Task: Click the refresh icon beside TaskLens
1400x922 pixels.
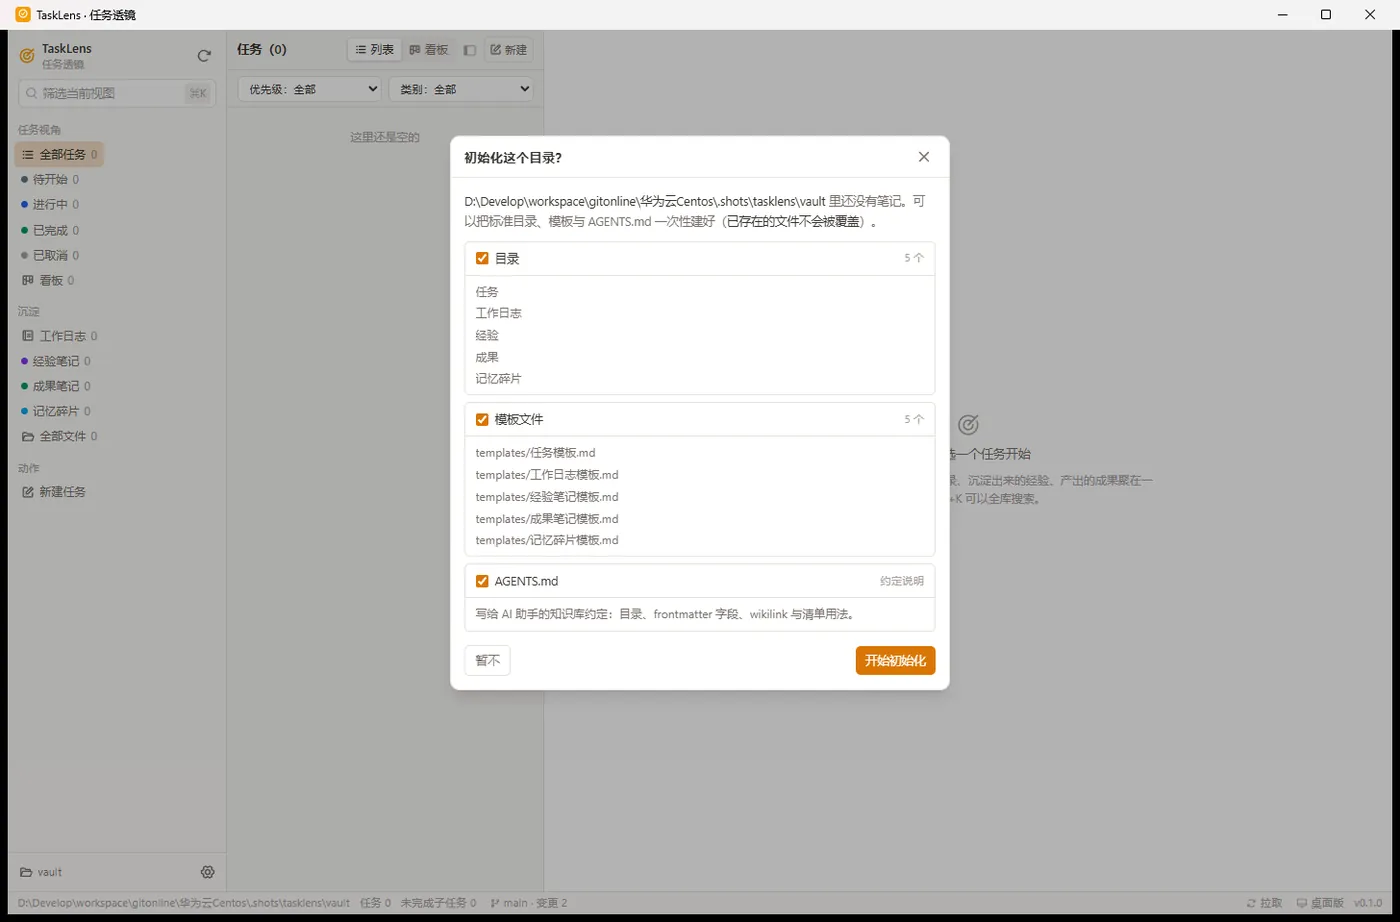Action: (204, 56)
